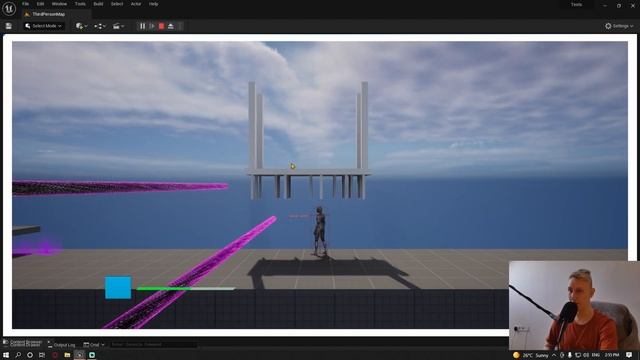Open the Windows Start menu
This screenshot has height=360, width=640.
click(x=6, y=355)
